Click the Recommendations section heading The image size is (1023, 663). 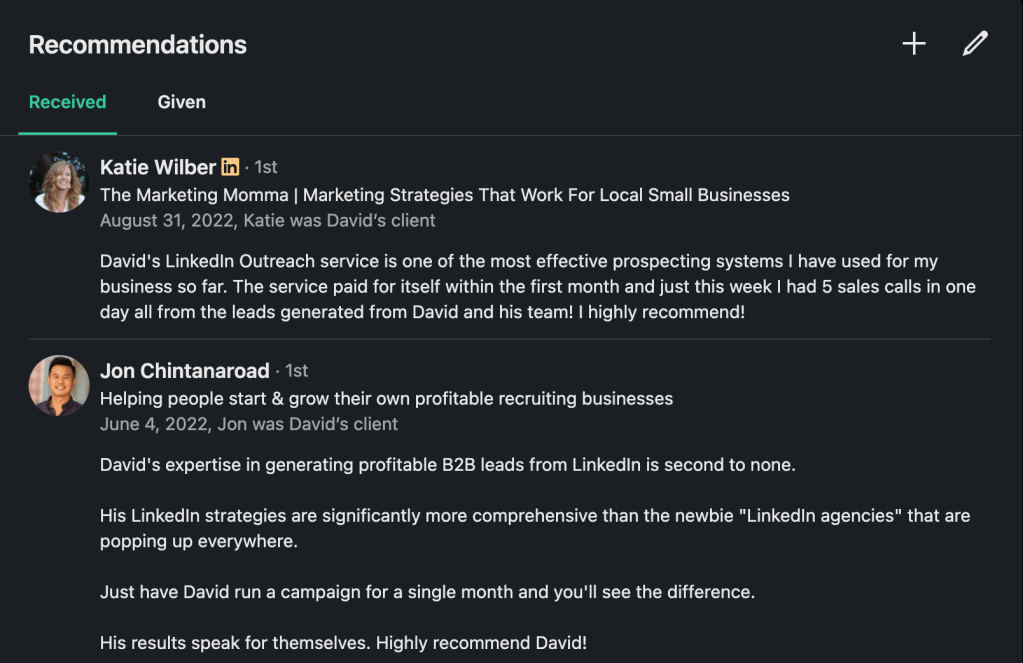point(138,45)
